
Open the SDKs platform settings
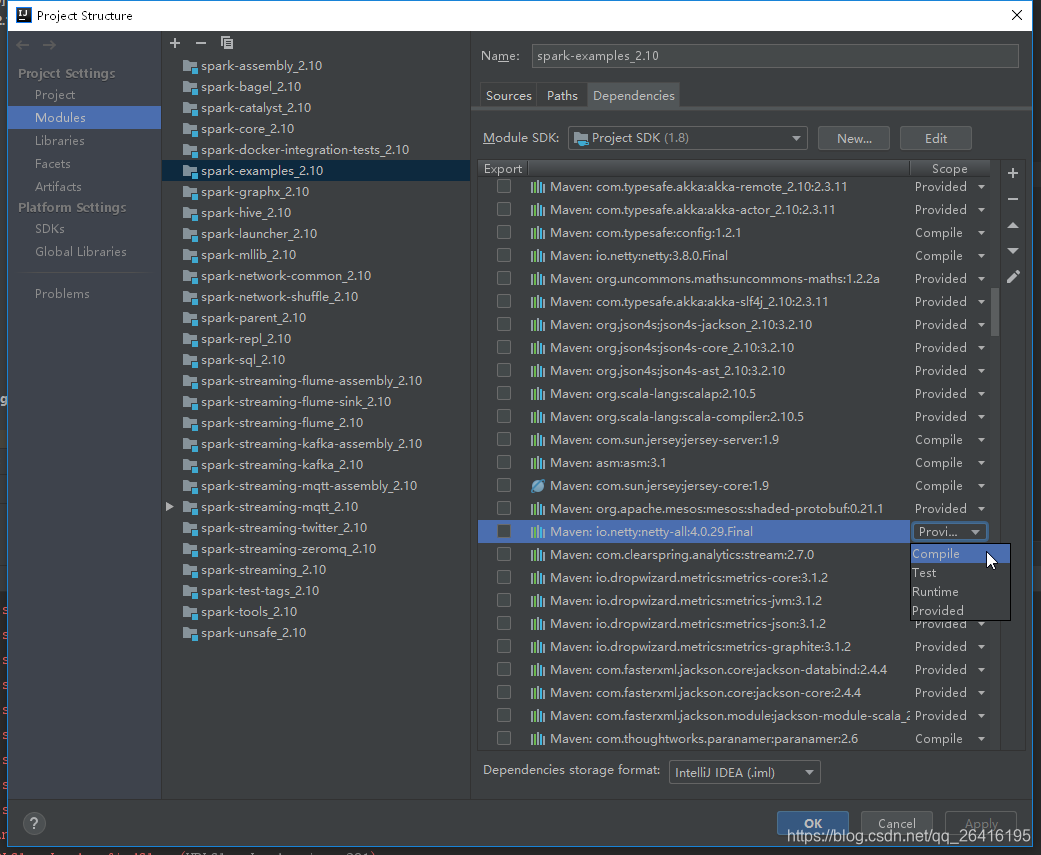pyautogui.click(x=50, y=228)
